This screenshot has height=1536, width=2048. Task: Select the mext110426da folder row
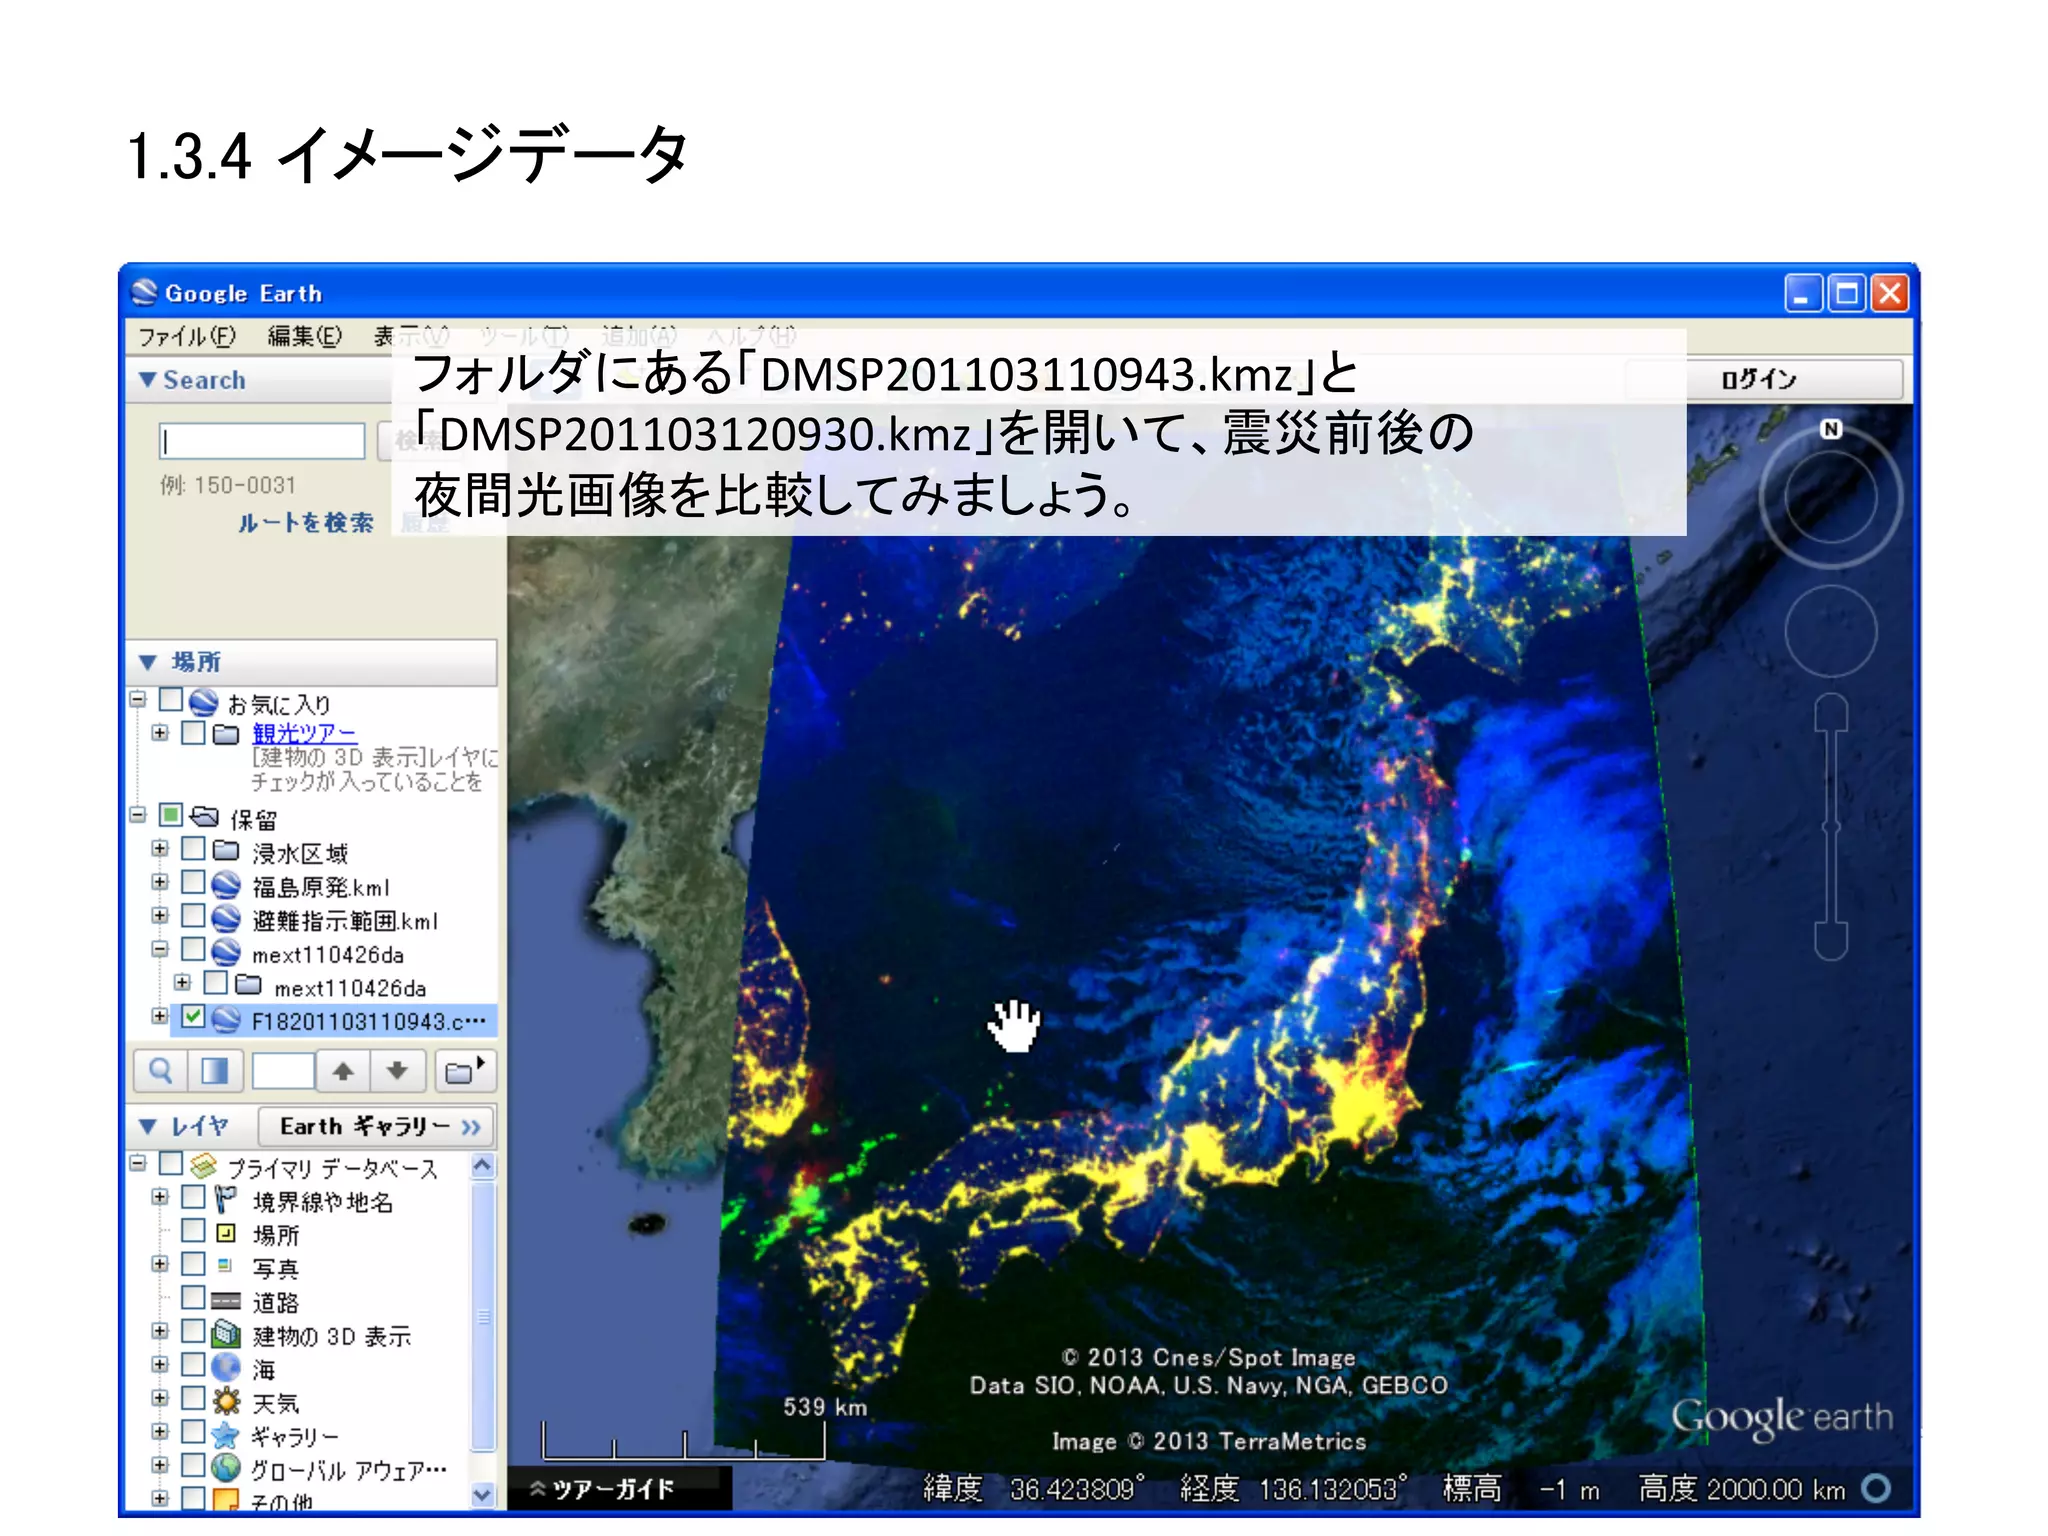350,987
